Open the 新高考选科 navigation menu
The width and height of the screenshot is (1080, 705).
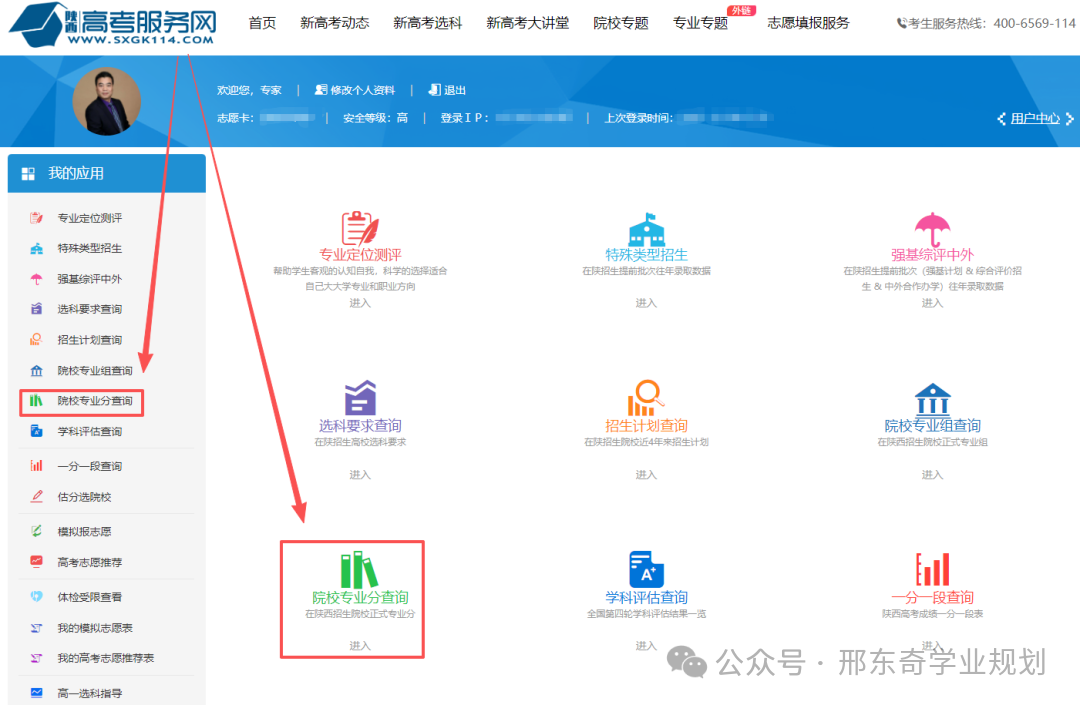(x=427, y=23)
